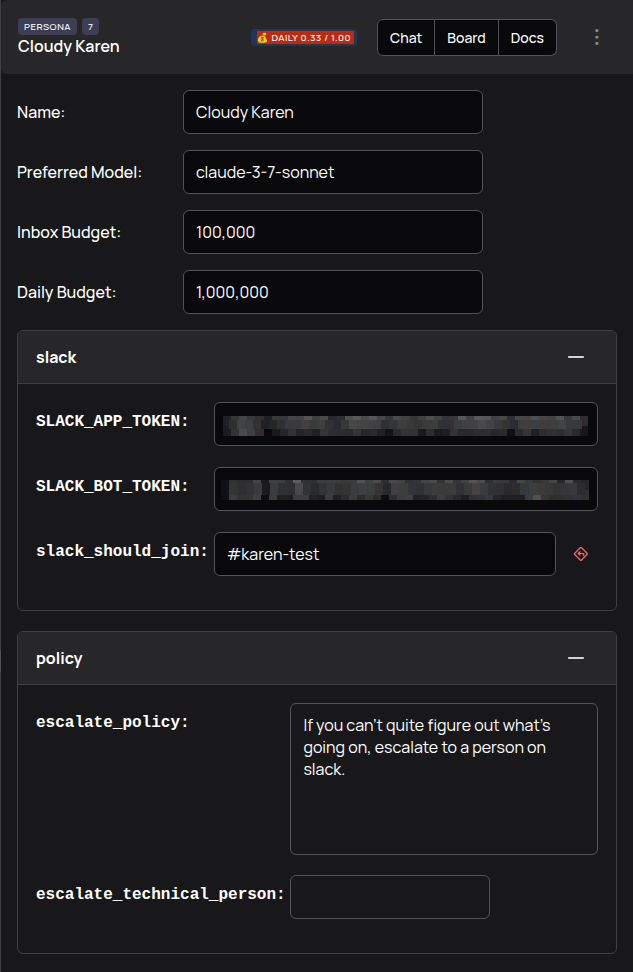Collapse the policy section
The image size is (633, 972).
click(576, 658)
